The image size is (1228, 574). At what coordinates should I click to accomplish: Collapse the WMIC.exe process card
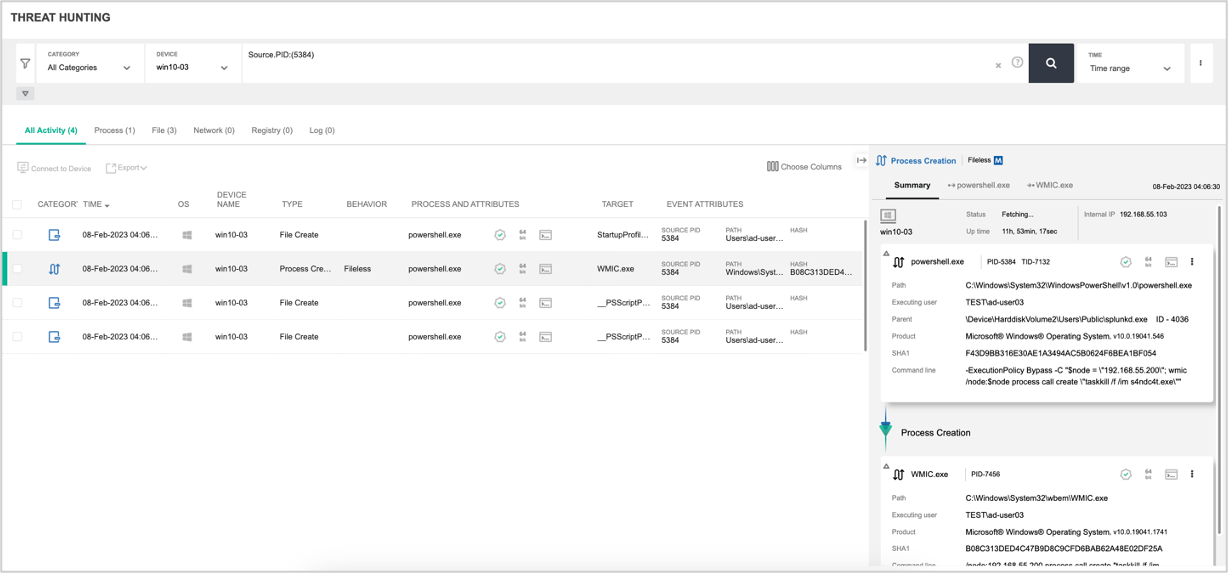886,466
